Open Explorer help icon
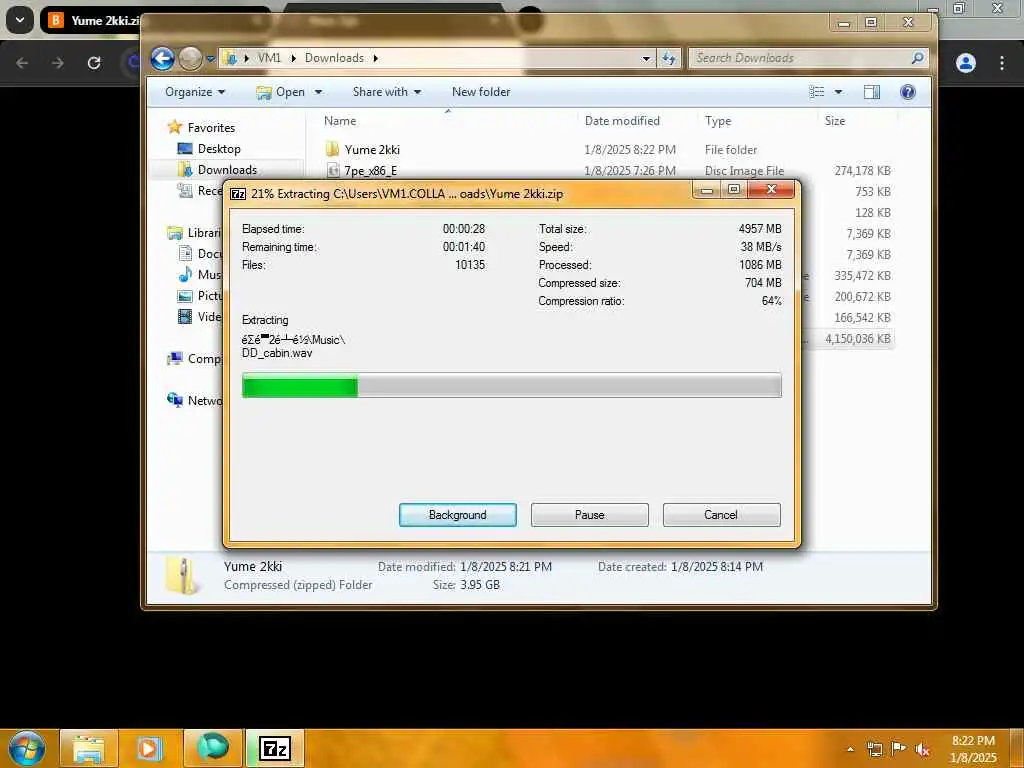The width and height of the screenshot is (1024, 768). click(908, 92)
